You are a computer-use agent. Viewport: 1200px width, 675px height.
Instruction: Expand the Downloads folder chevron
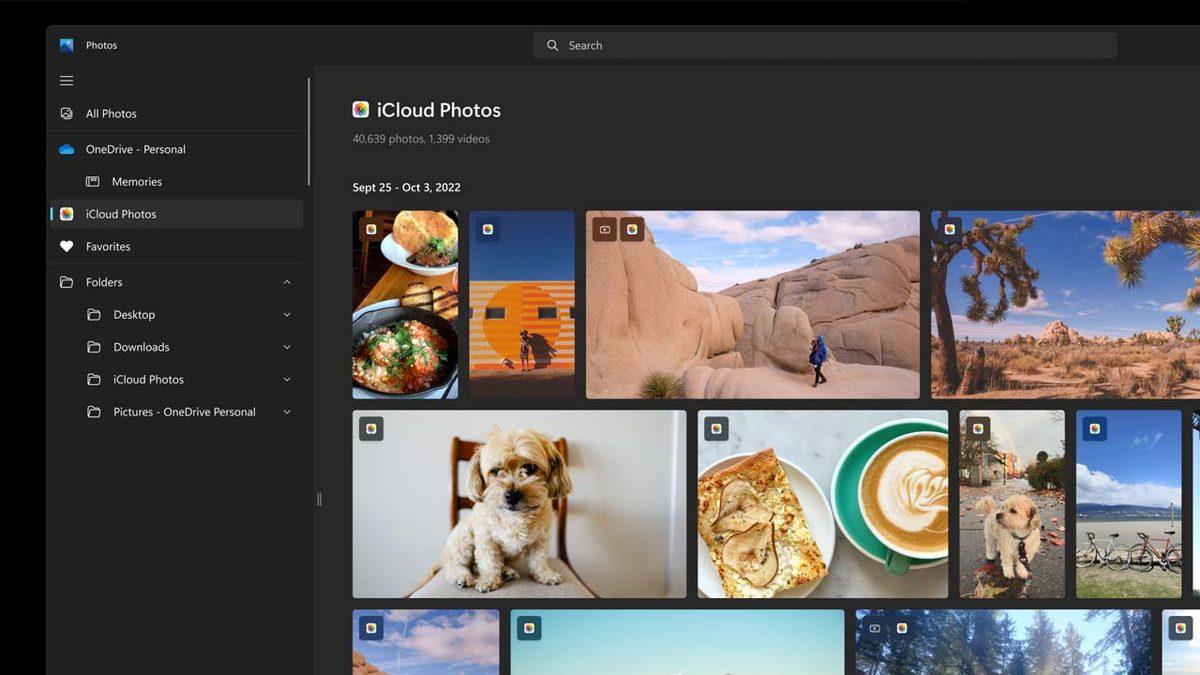click(287, 347)
